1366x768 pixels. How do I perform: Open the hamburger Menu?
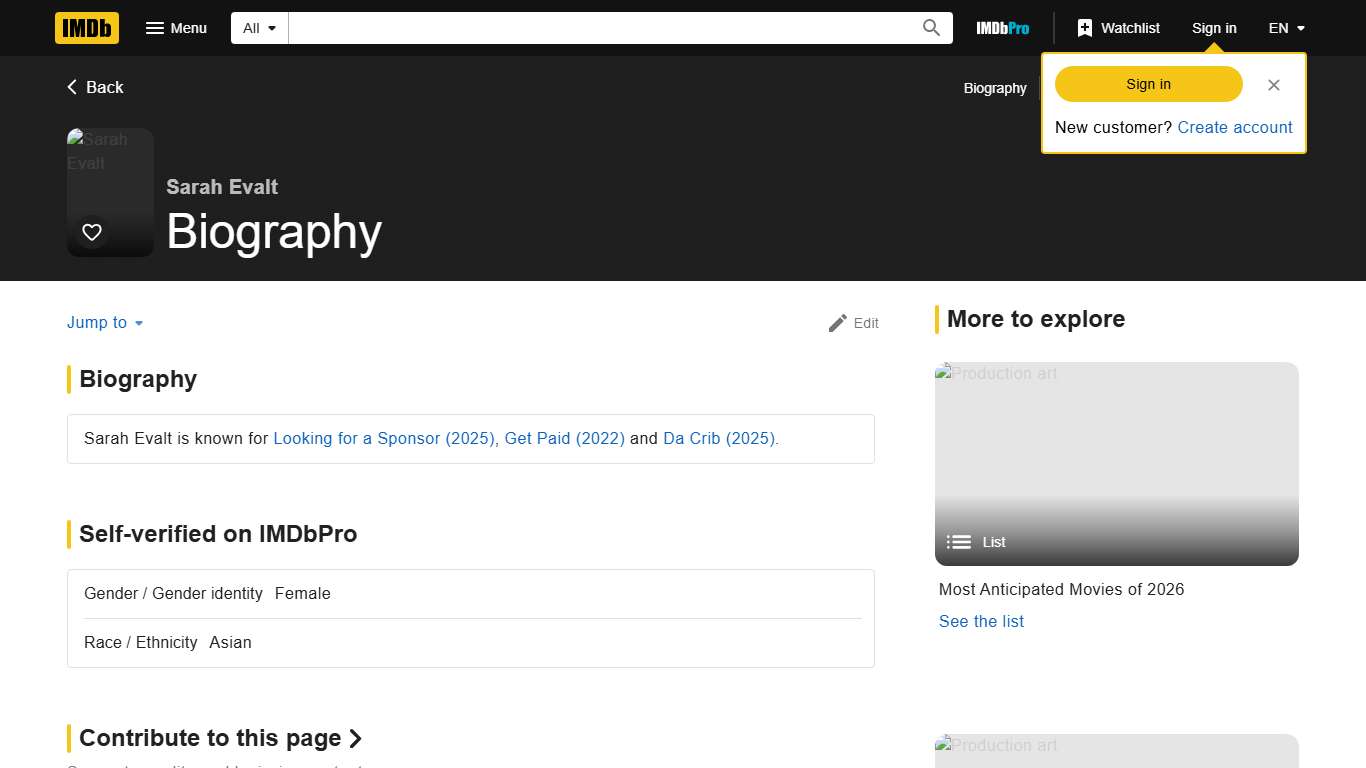coord(176,28)
